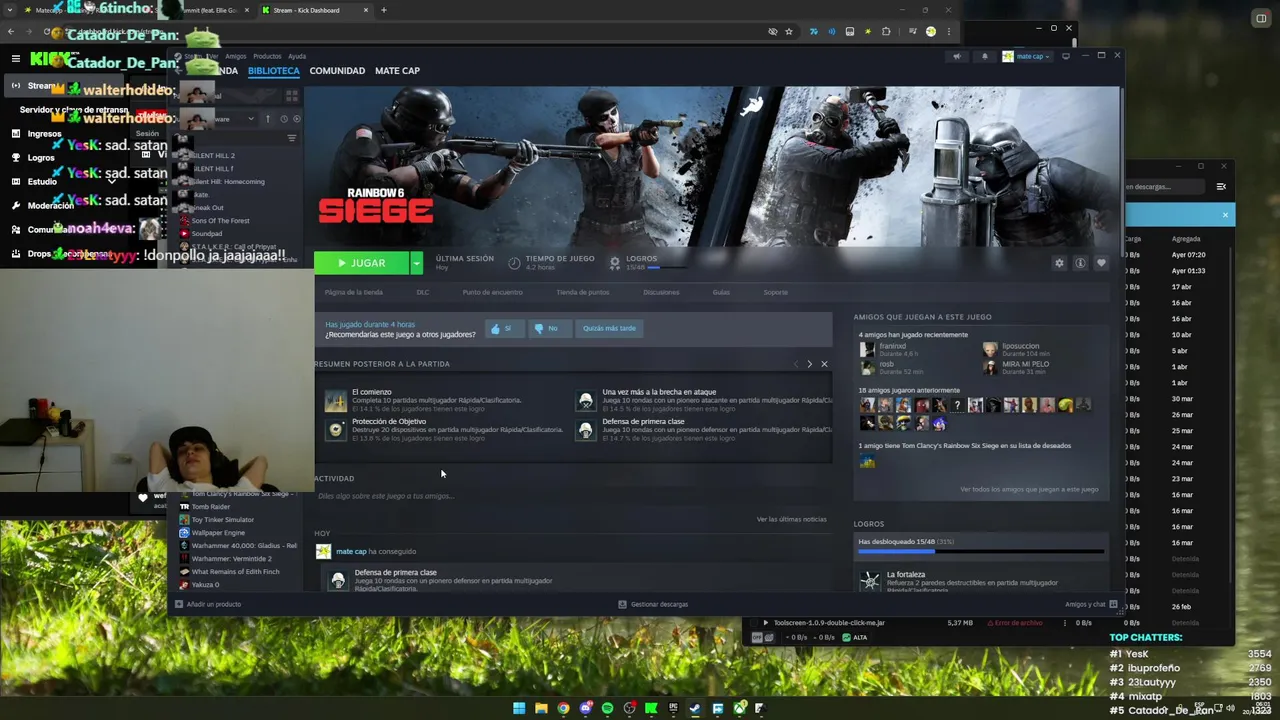The image size is (1280, 720).
Task: Switch to the COMUNIDAD tab
Action: 337,71
